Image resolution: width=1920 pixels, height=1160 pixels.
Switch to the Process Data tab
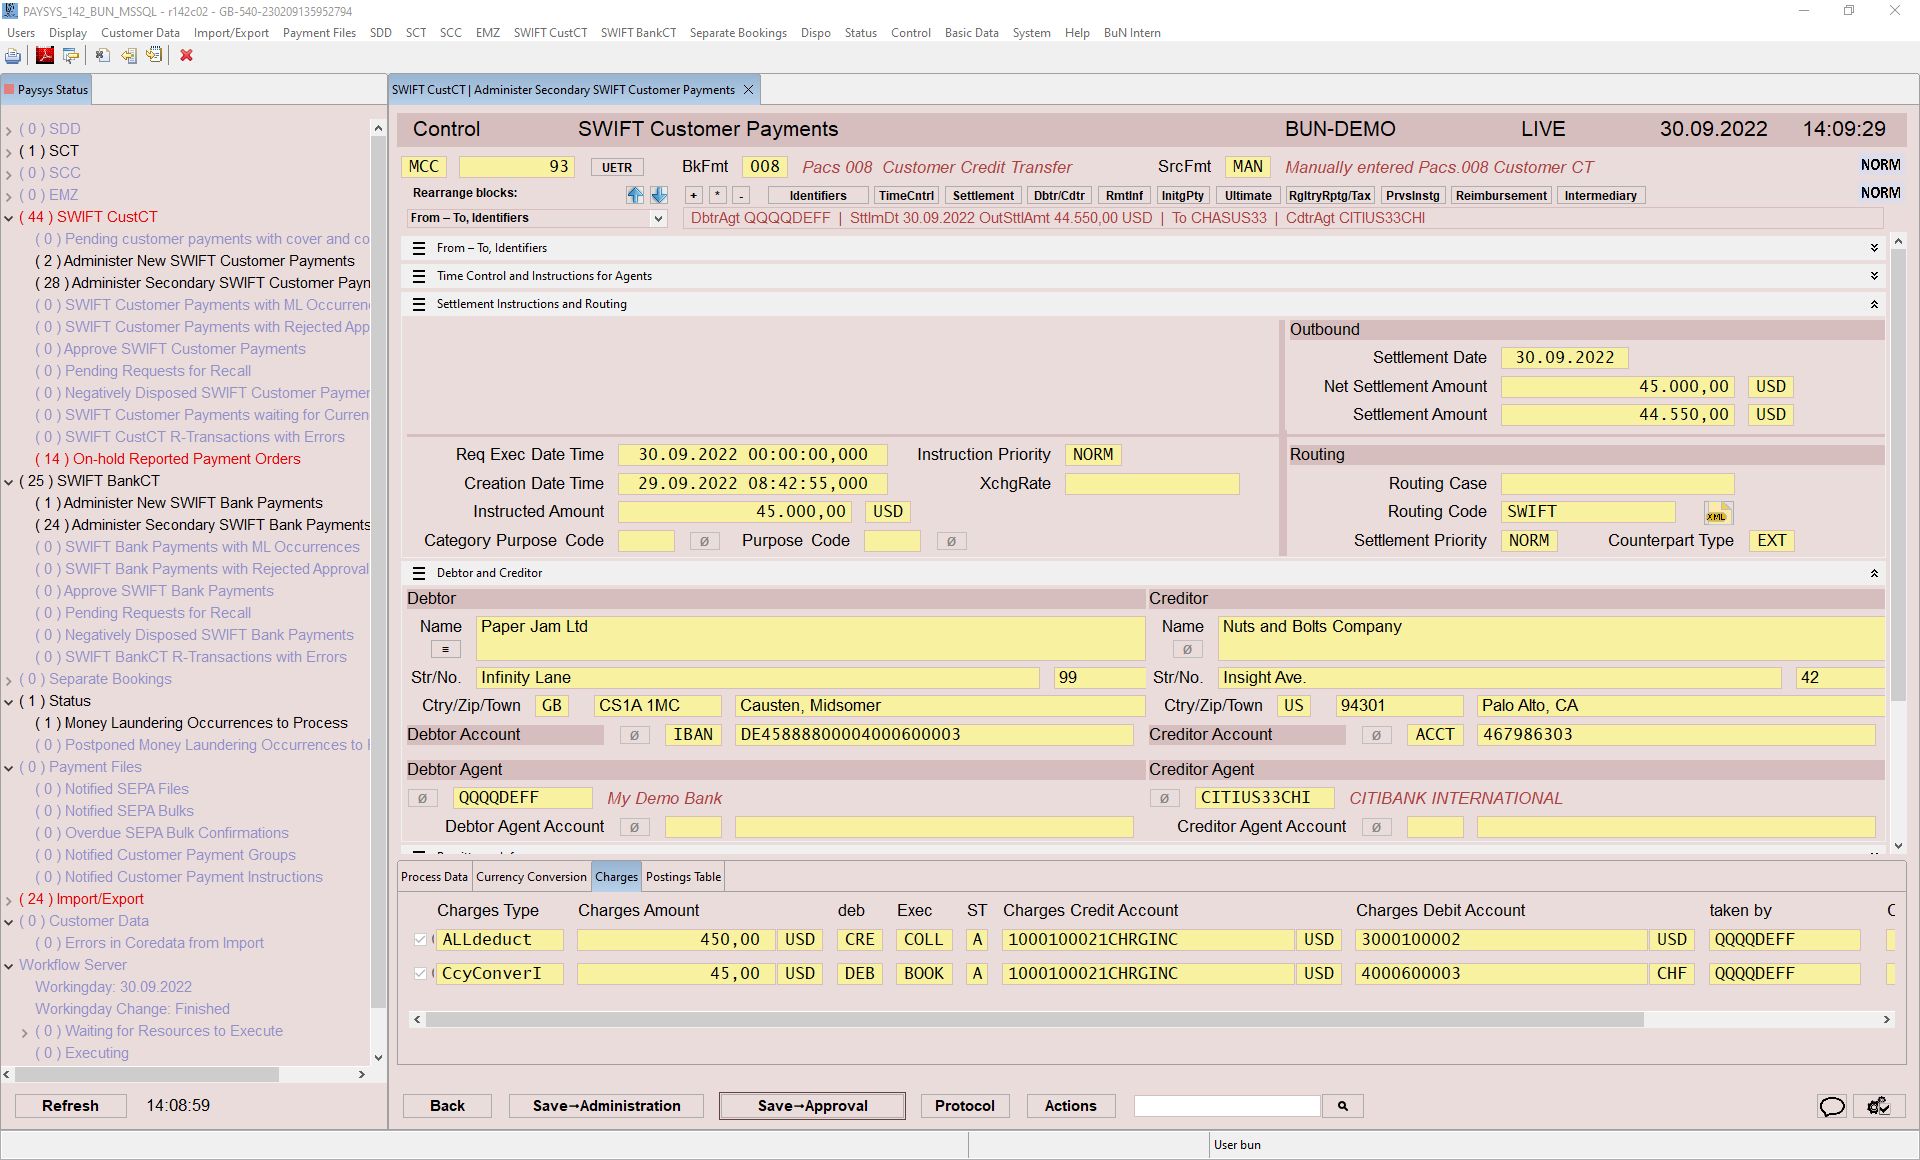point(434,877)
